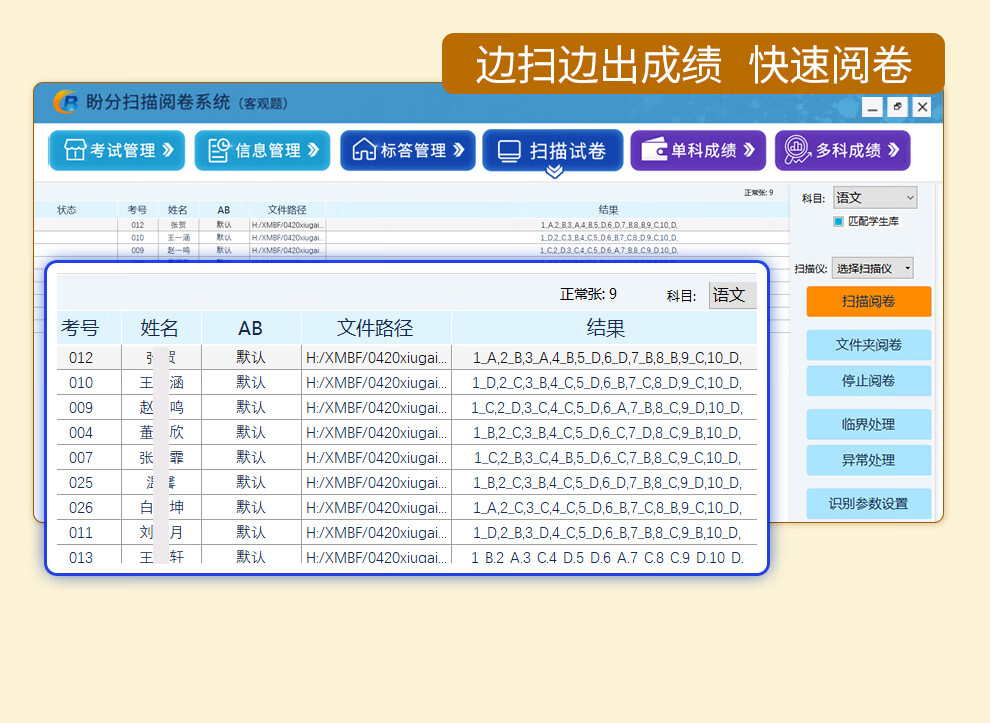Open the 多科成绩 menu

[x=842, y=150]
